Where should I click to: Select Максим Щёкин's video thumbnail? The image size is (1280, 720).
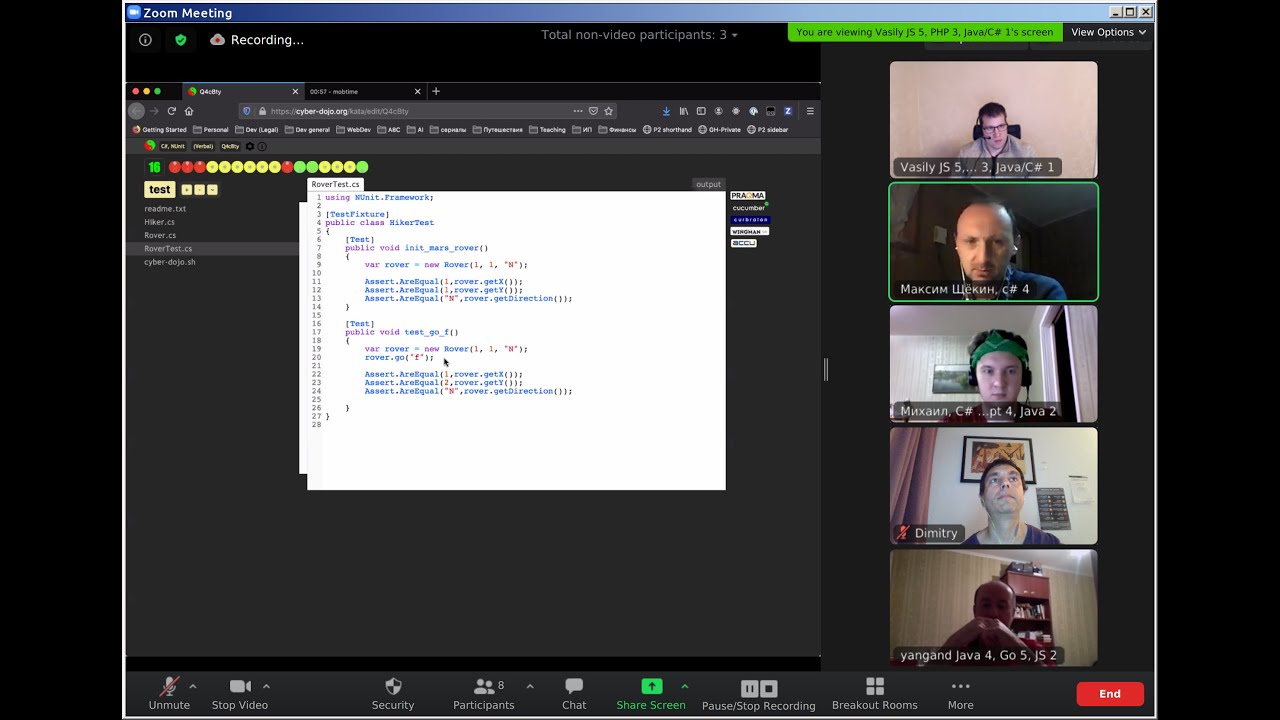click(994, 242)
